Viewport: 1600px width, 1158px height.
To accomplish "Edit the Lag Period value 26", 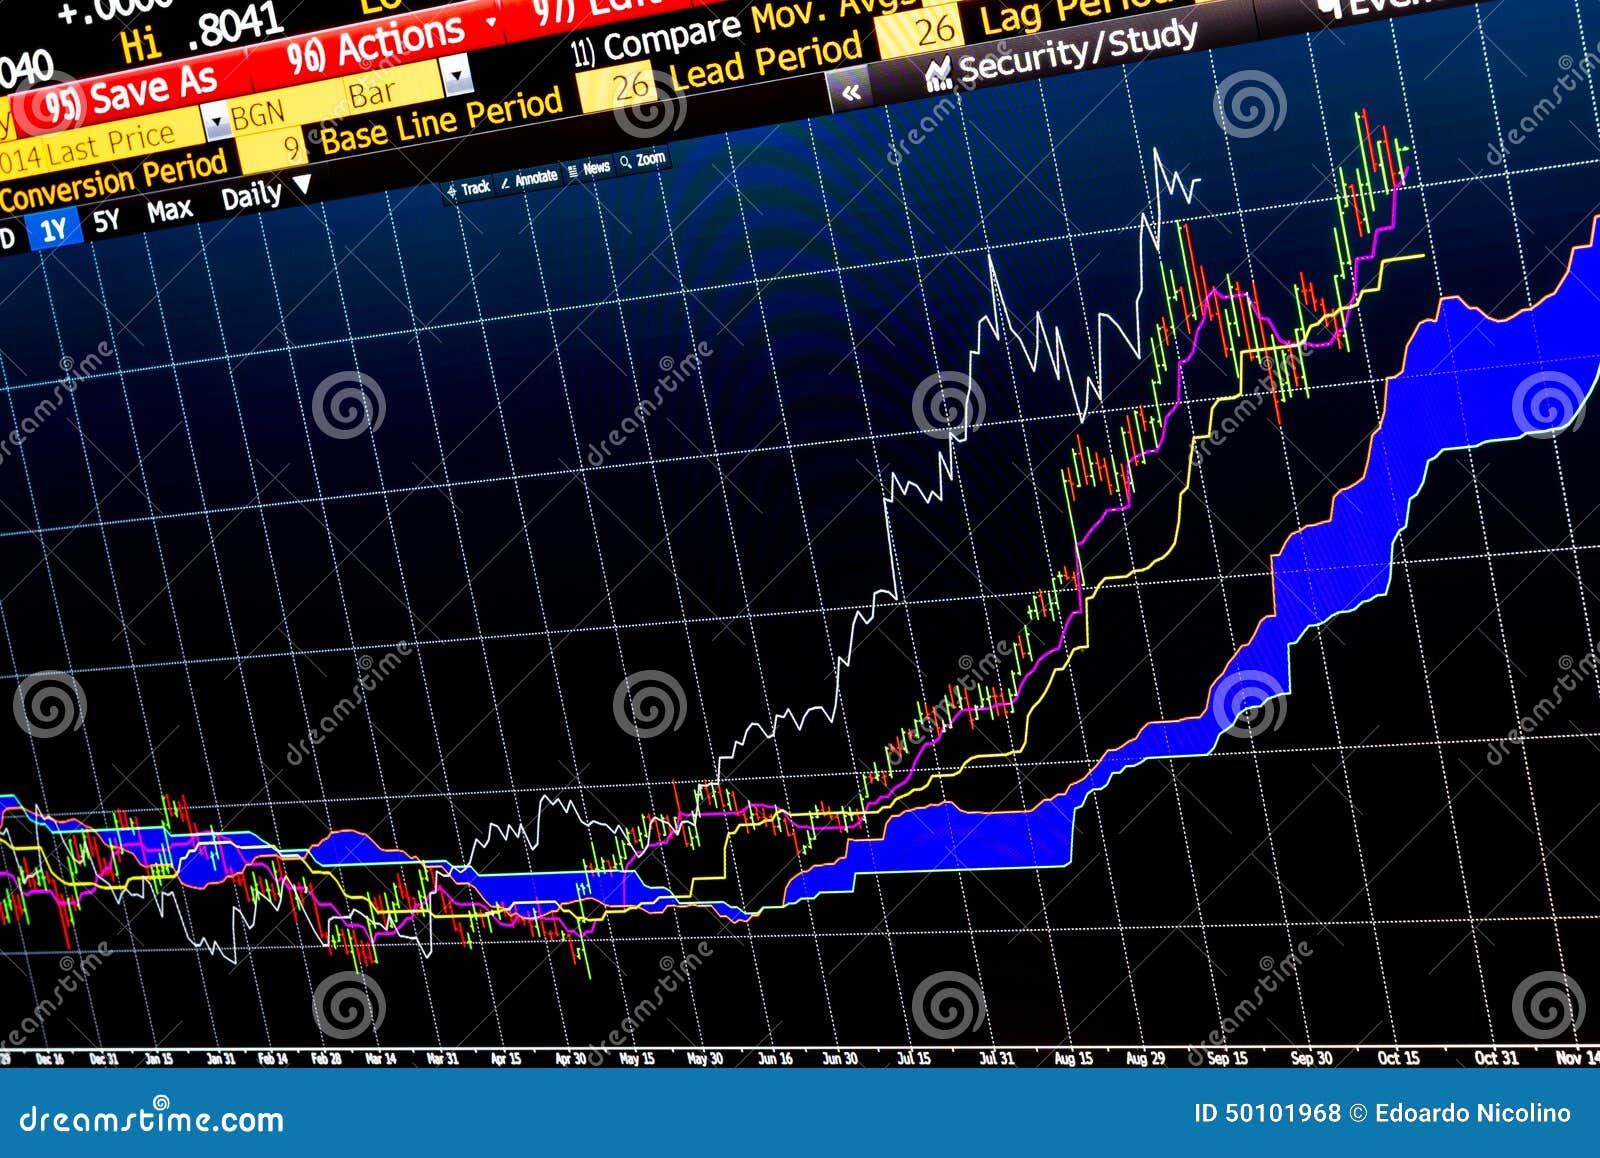I will 935,30.
